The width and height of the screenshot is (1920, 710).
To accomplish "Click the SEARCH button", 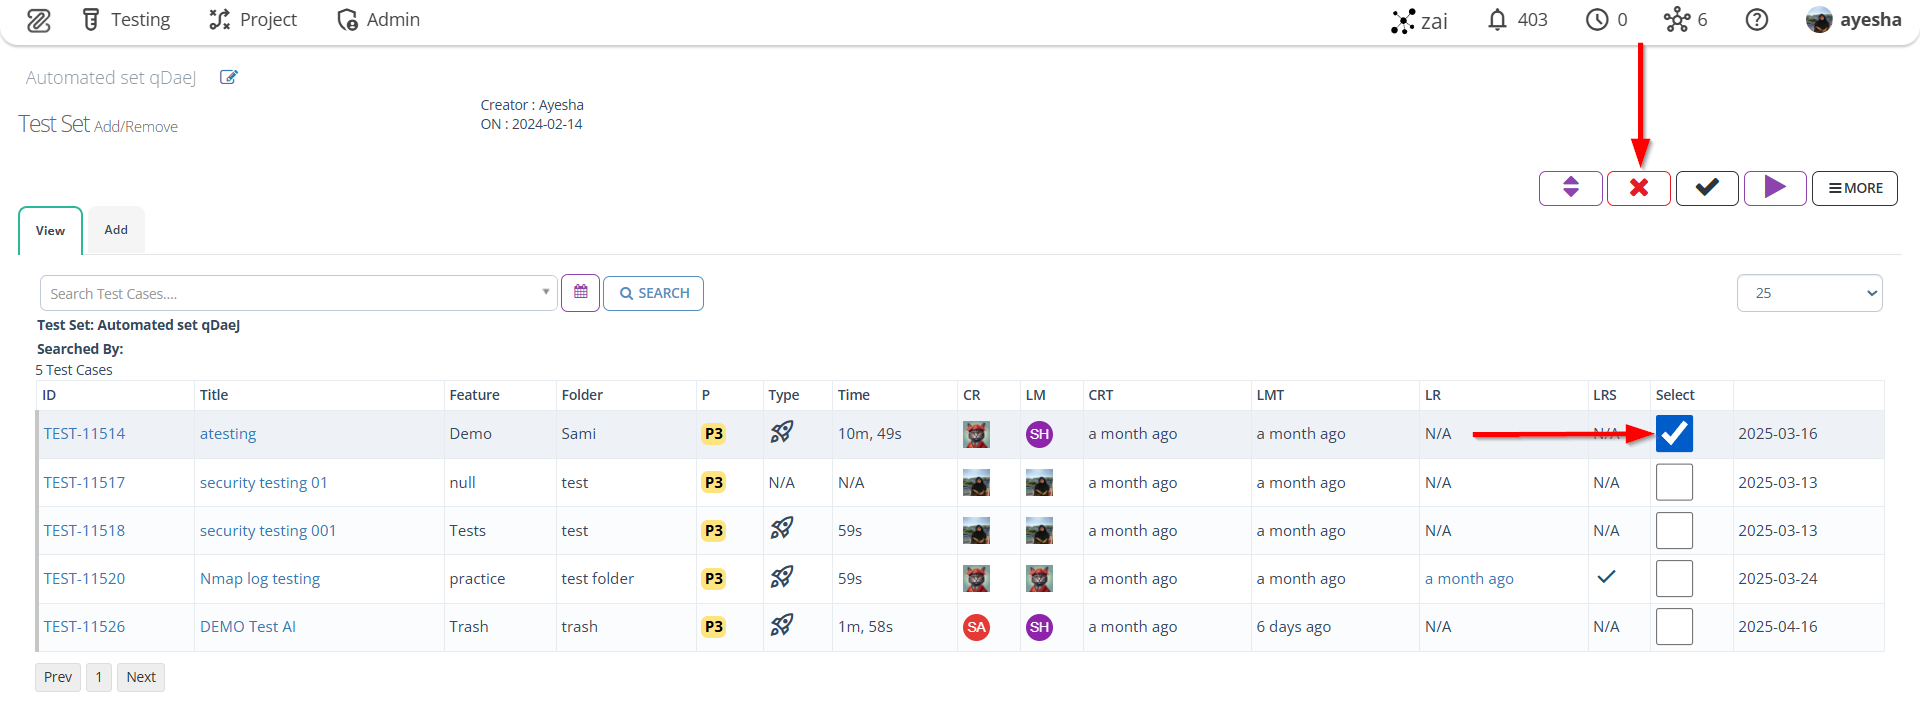I will tap(654, 293).
